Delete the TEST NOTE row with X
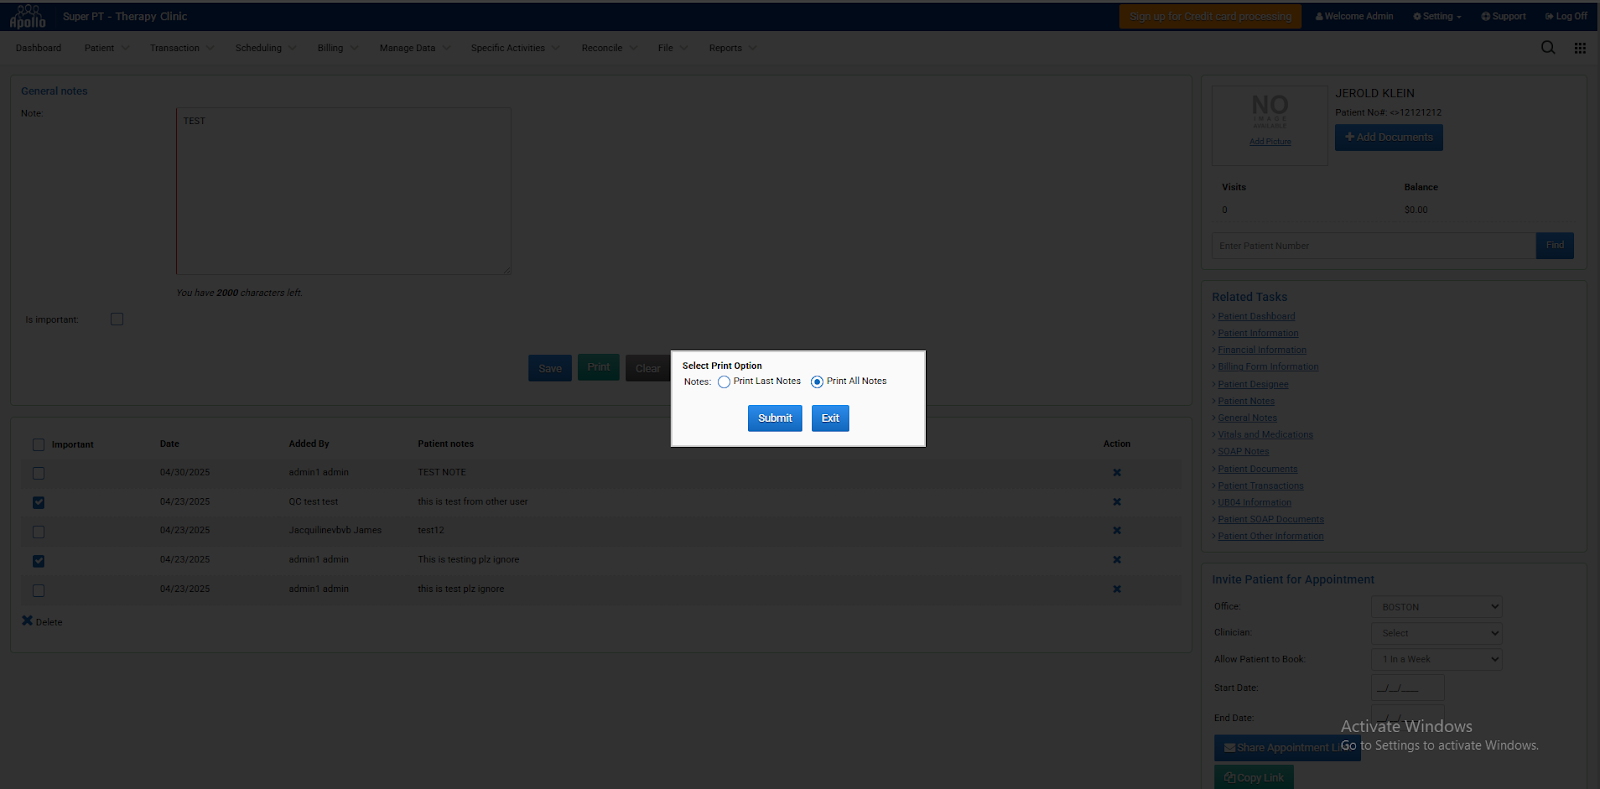 (1117, 473)
